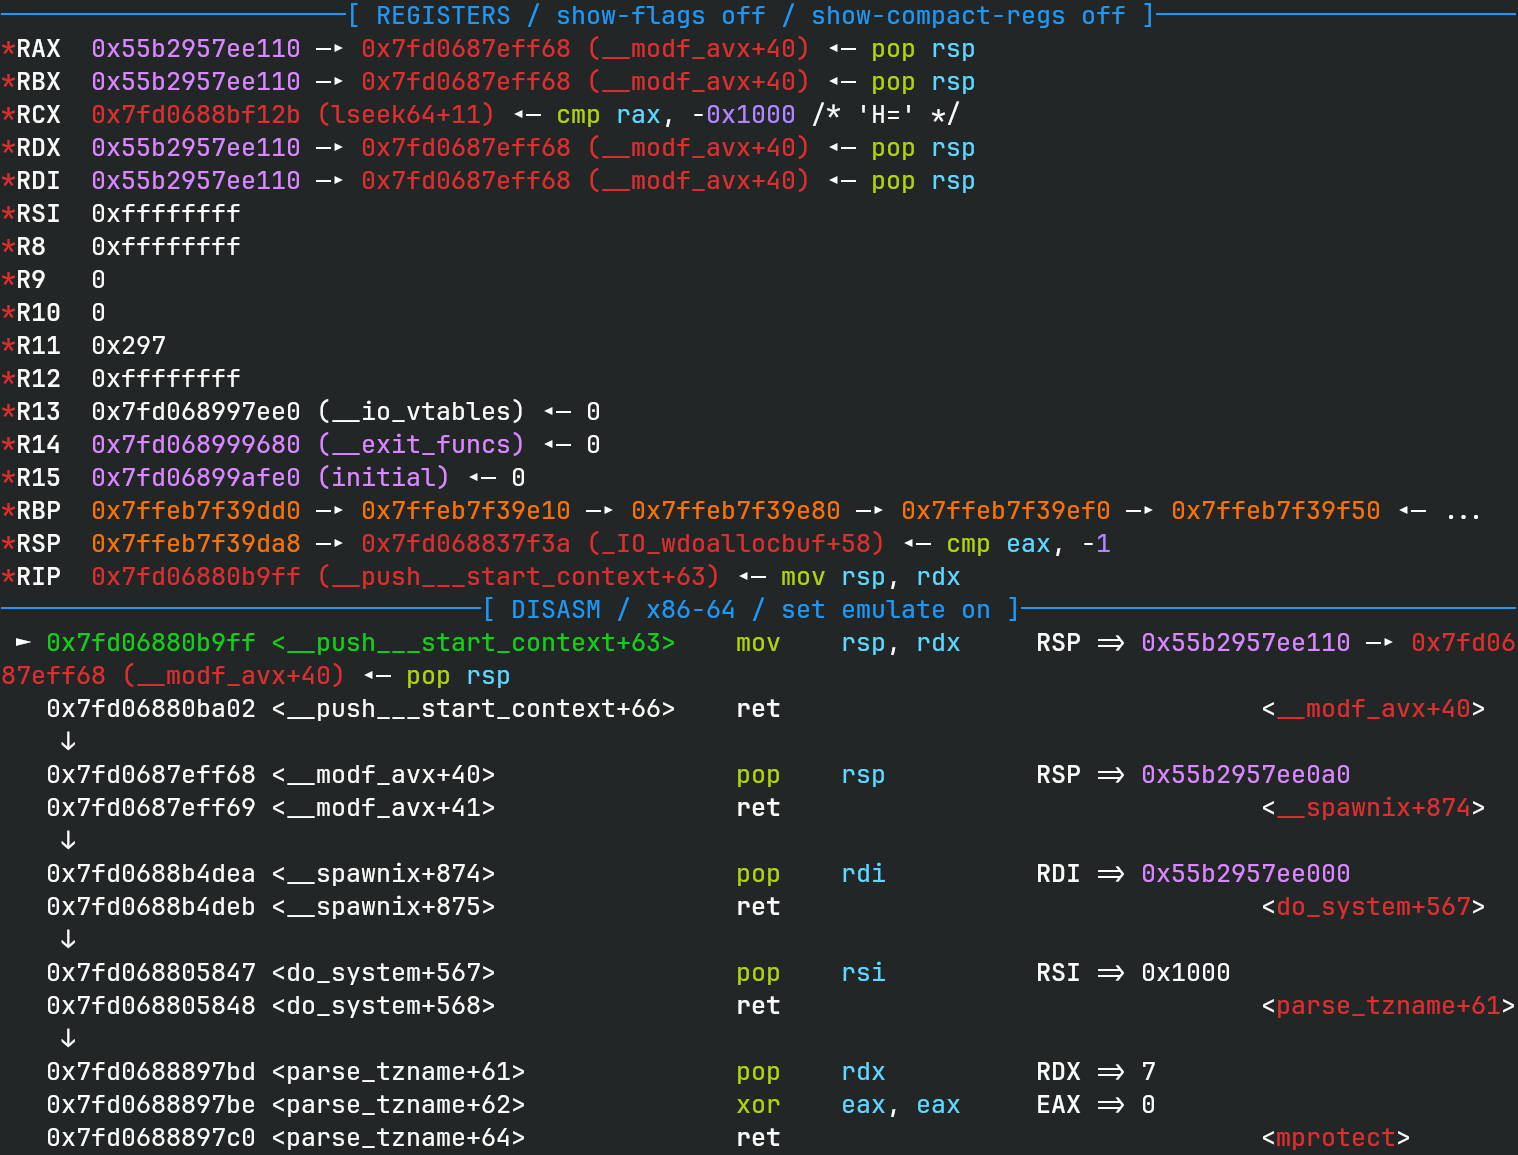The width and height of the screenshot is (1518, 1155).
Task: Click the down arrow below __modf_avx+41 ret
Action: [x=68, y=840]
